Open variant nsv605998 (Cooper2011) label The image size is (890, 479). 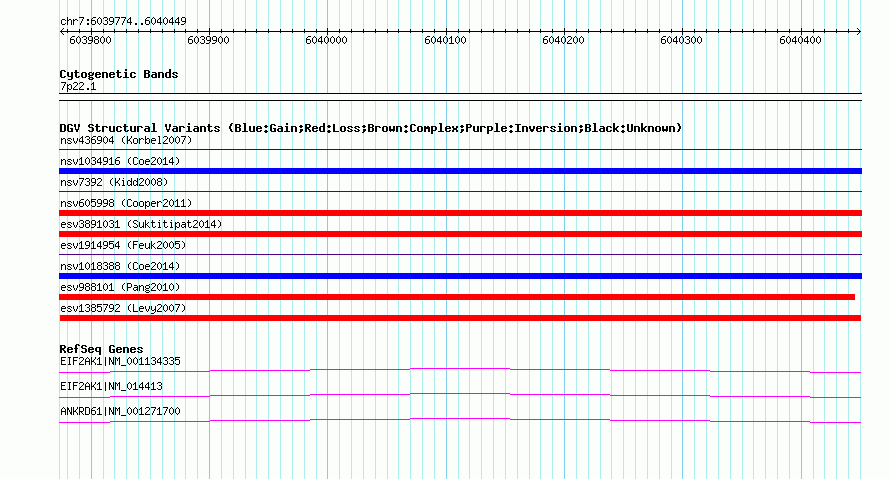point(126,203)
